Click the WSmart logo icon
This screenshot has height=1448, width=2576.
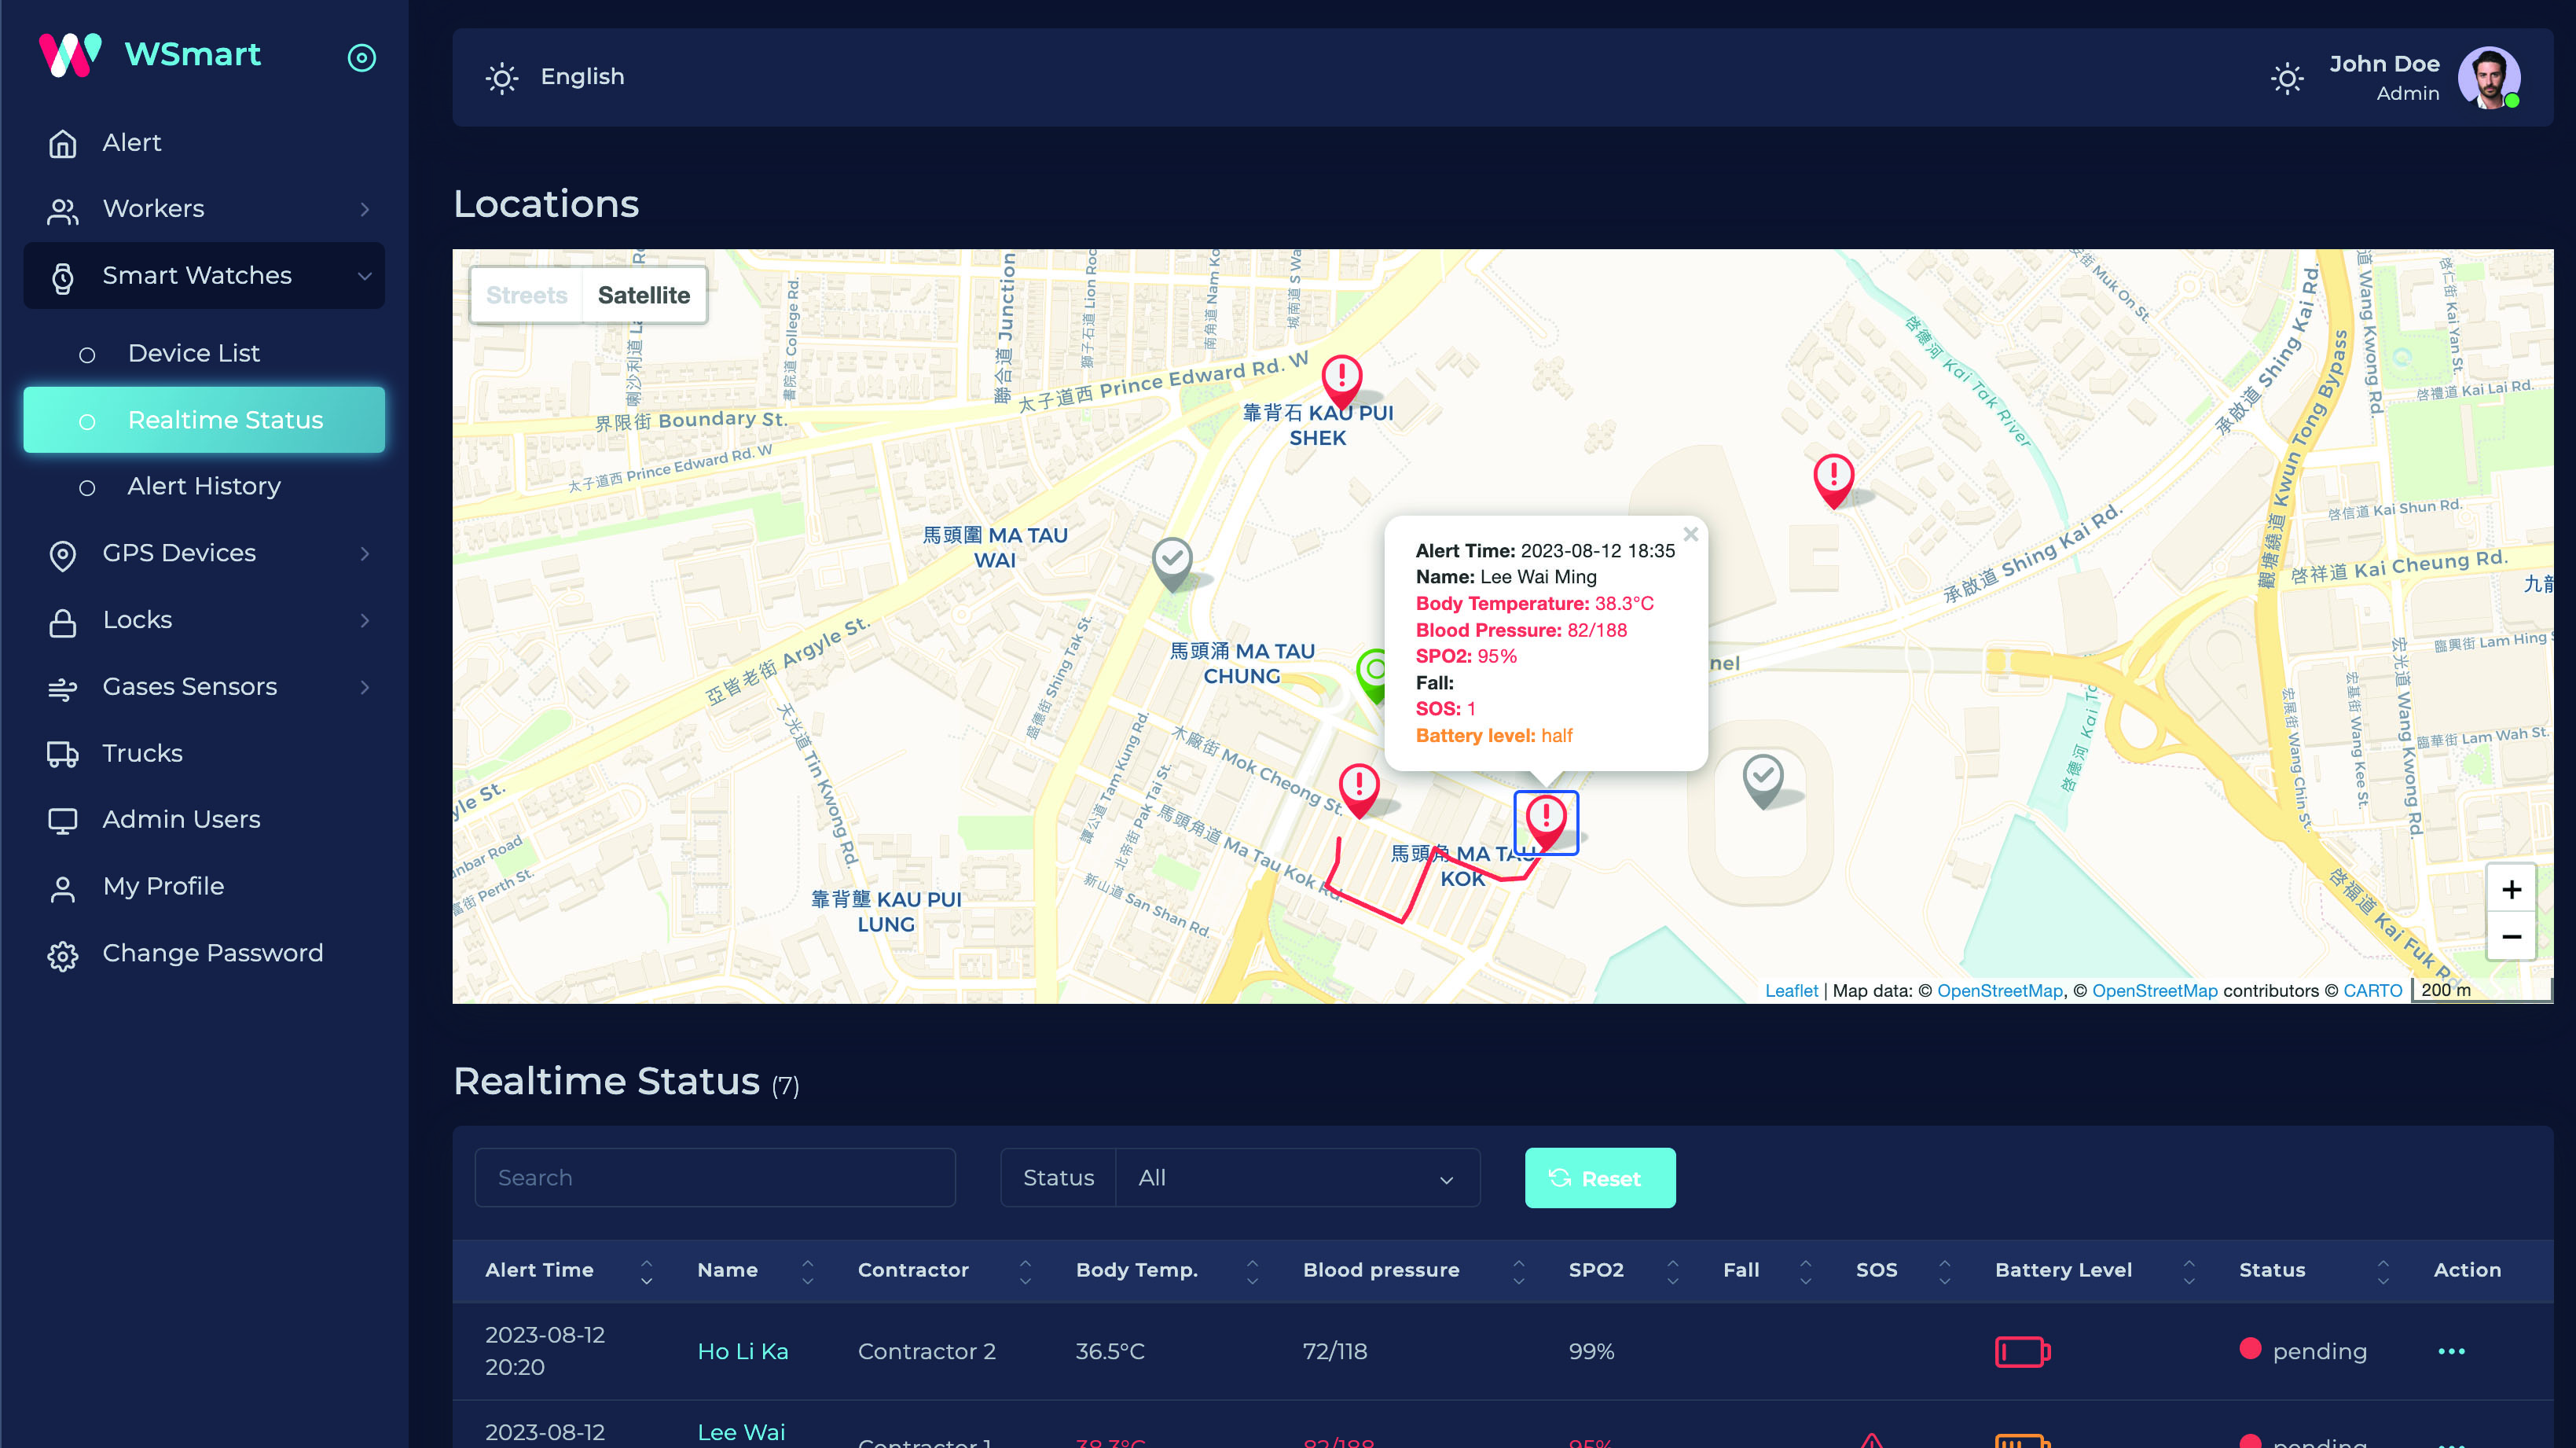point(70,55)
